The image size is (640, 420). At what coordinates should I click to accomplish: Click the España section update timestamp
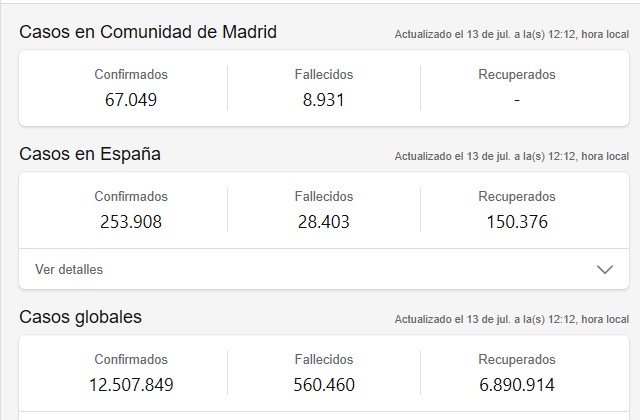(x=511, y=156)
